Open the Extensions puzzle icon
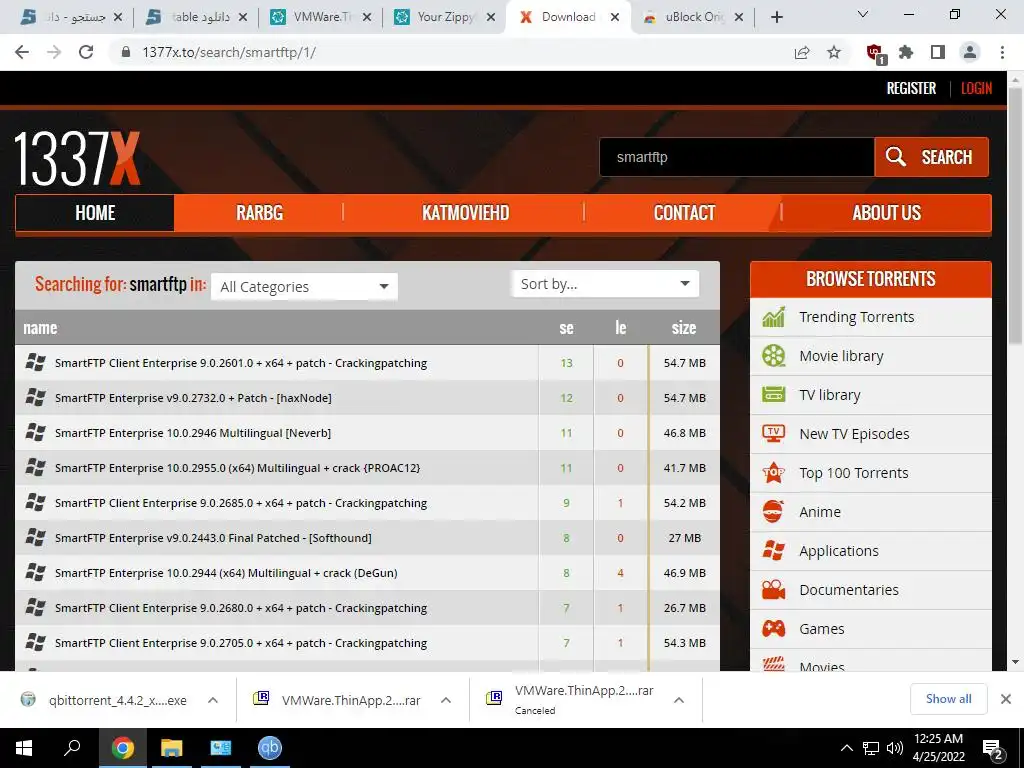Viewport: 1024px width, 768px height. coord(906,52)
